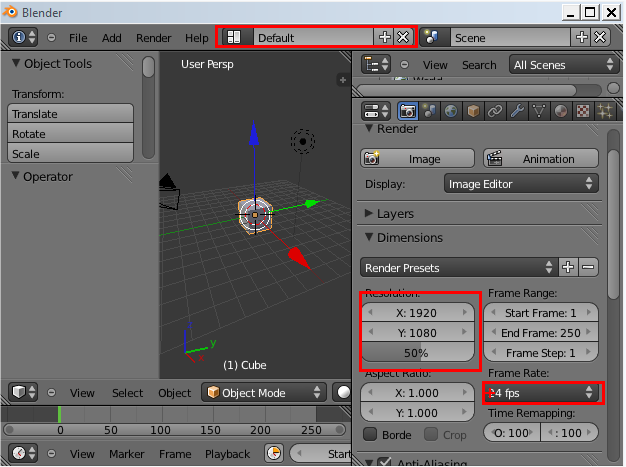The image size is (626, 467).
Task: Collapse the Info header menus toggle
Action: point(51,38)
